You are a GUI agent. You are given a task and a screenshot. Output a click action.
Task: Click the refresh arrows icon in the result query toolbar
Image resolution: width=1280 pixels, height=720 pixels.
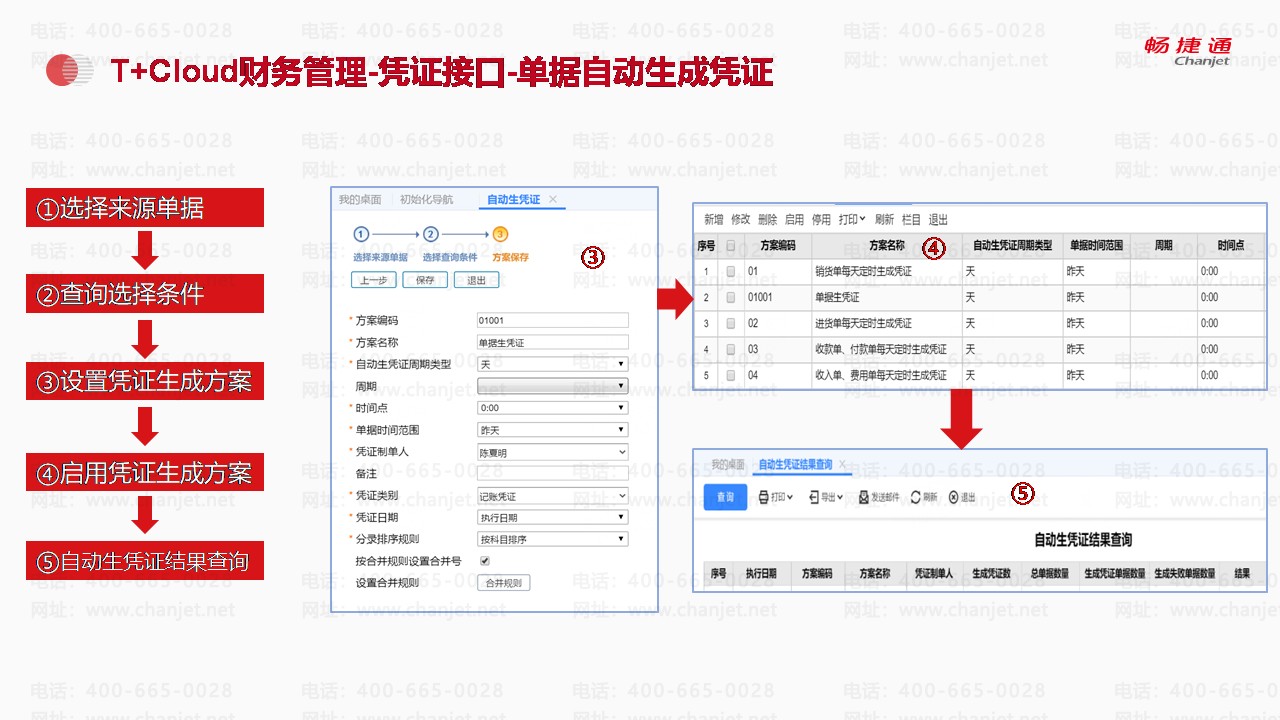tap(915, 497)
